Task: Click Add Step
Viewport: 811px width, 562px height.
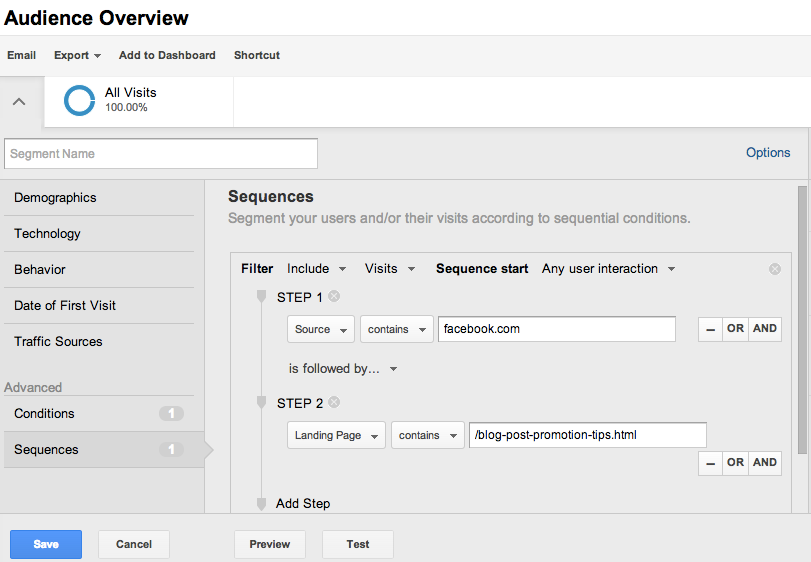Action: 303,504
